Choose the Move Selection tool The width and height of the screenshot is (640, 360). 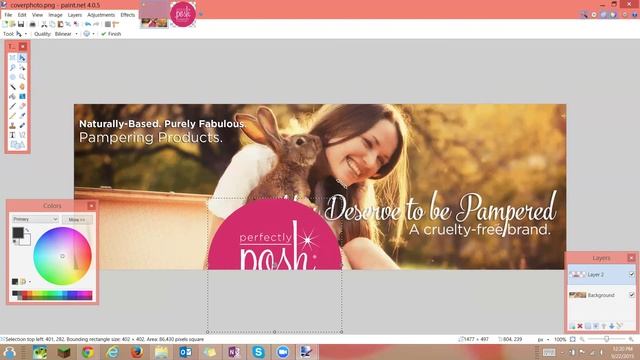22,68
